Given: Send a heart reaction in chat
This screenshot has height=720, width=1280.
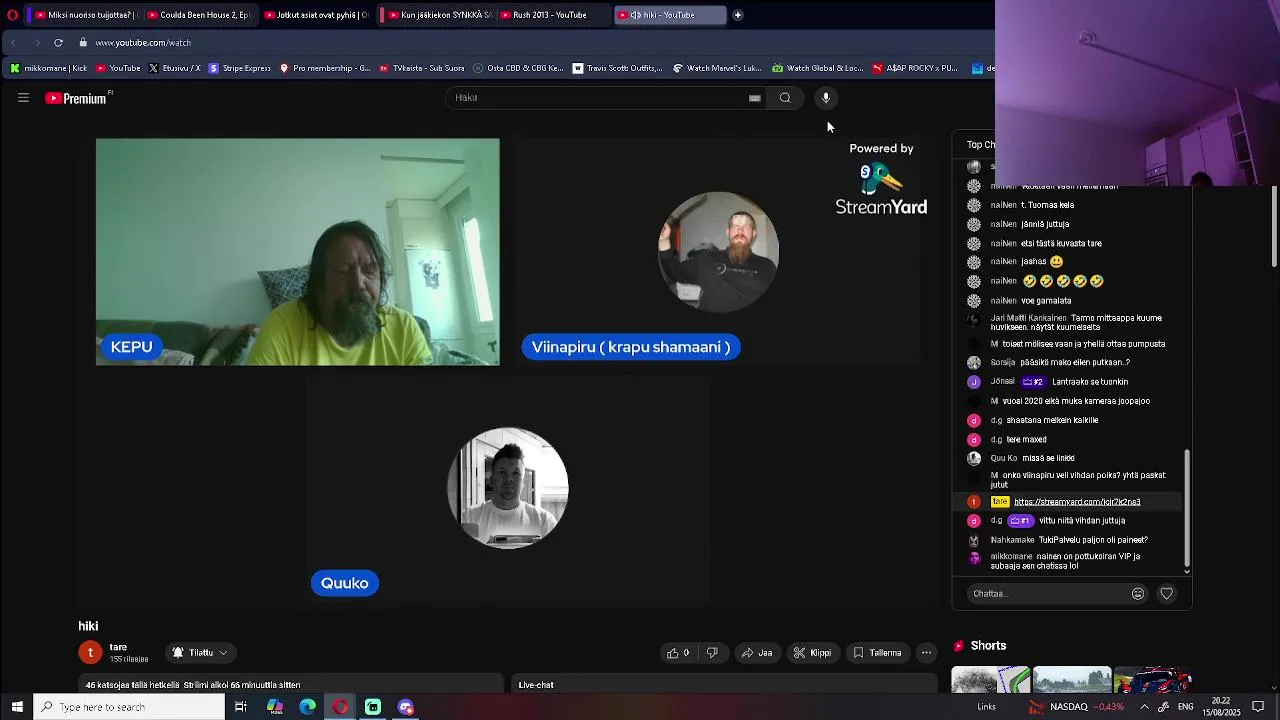Looking at the screenshot, I should click(x=1166, y=594).
